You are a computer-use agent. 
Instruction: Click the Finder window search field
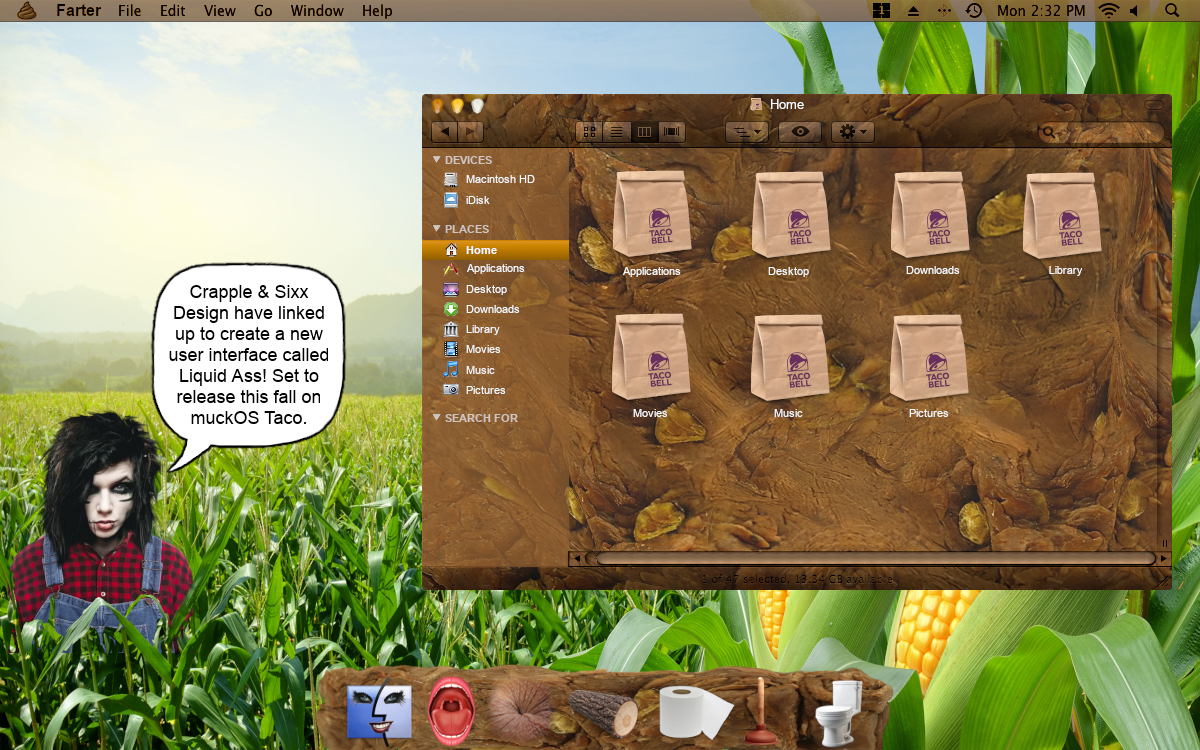pos(1104,132)
